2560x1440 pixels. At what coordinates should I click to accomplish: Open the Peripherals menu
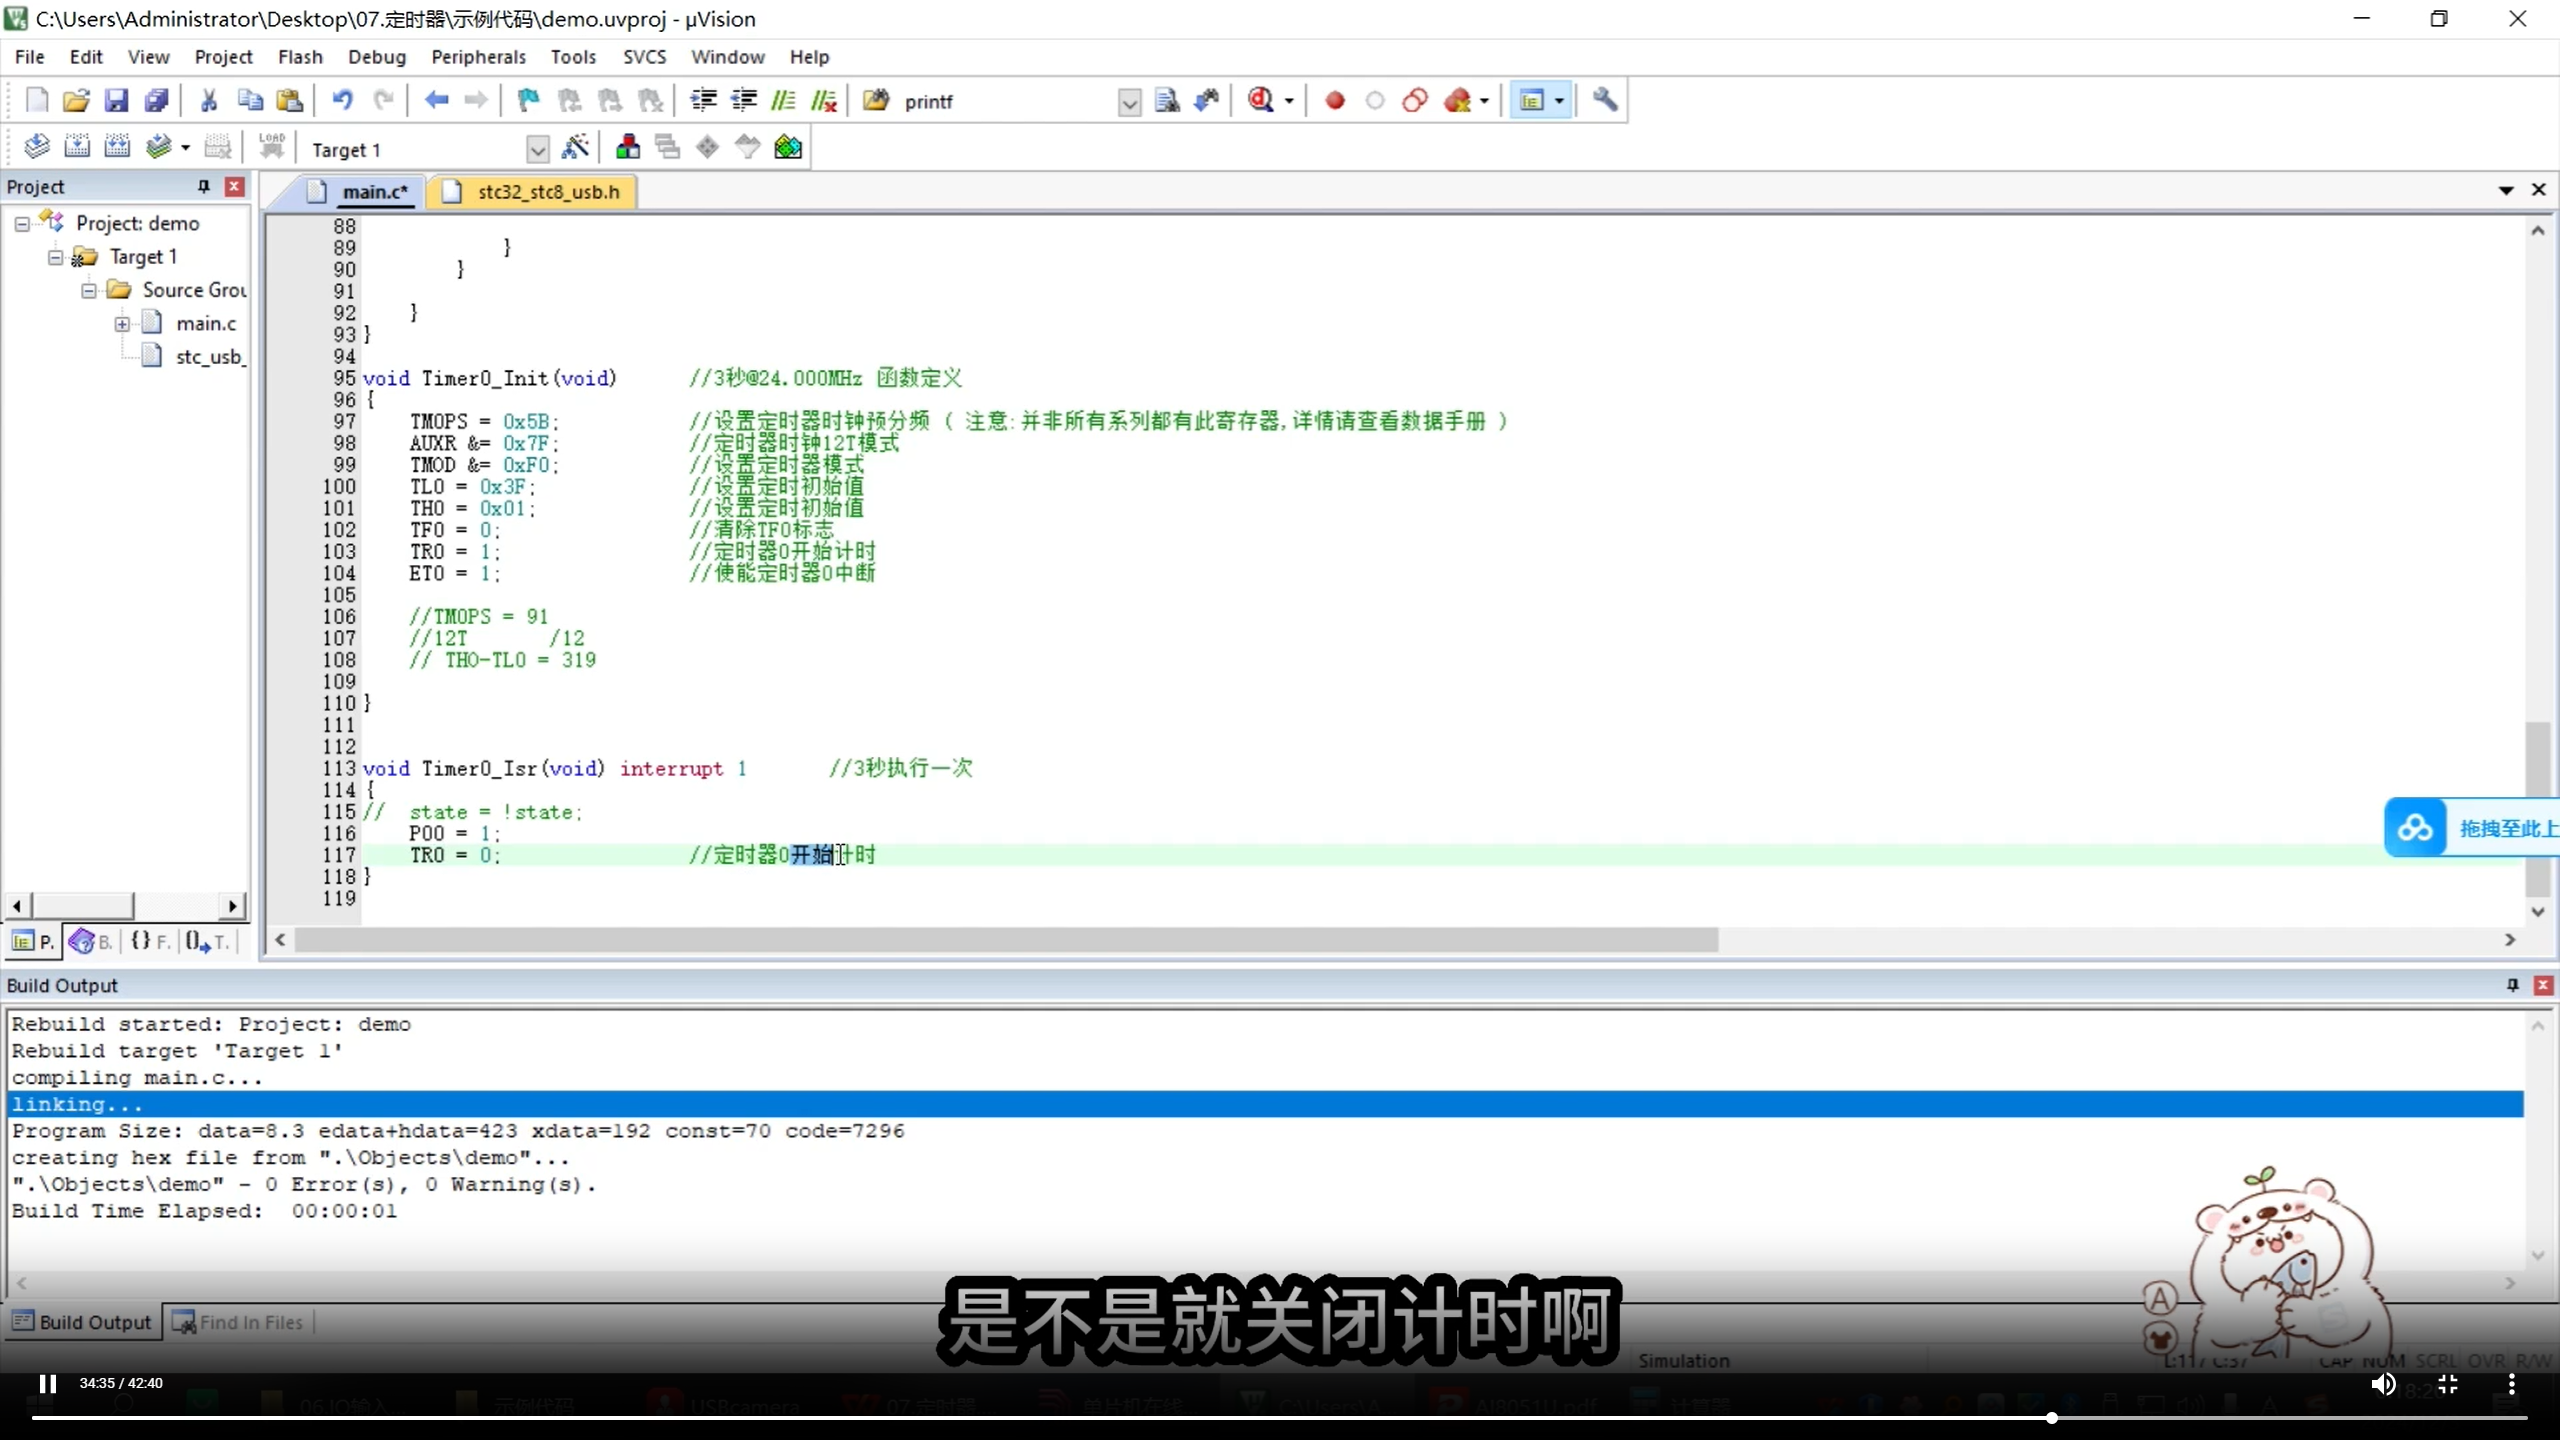(479, 57)
